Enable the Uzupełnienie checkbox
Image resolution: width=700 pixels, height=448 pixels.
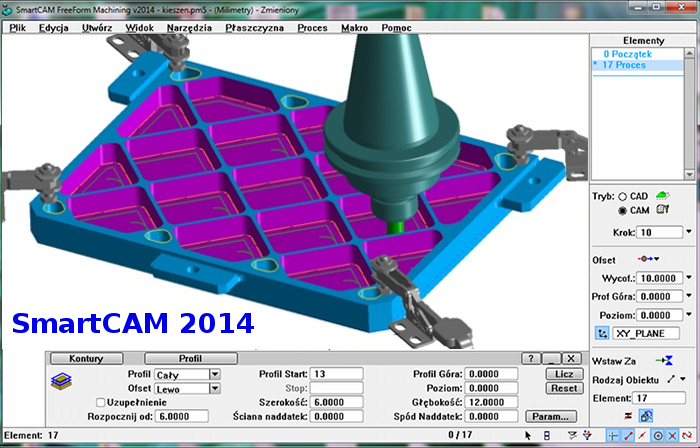101,402
